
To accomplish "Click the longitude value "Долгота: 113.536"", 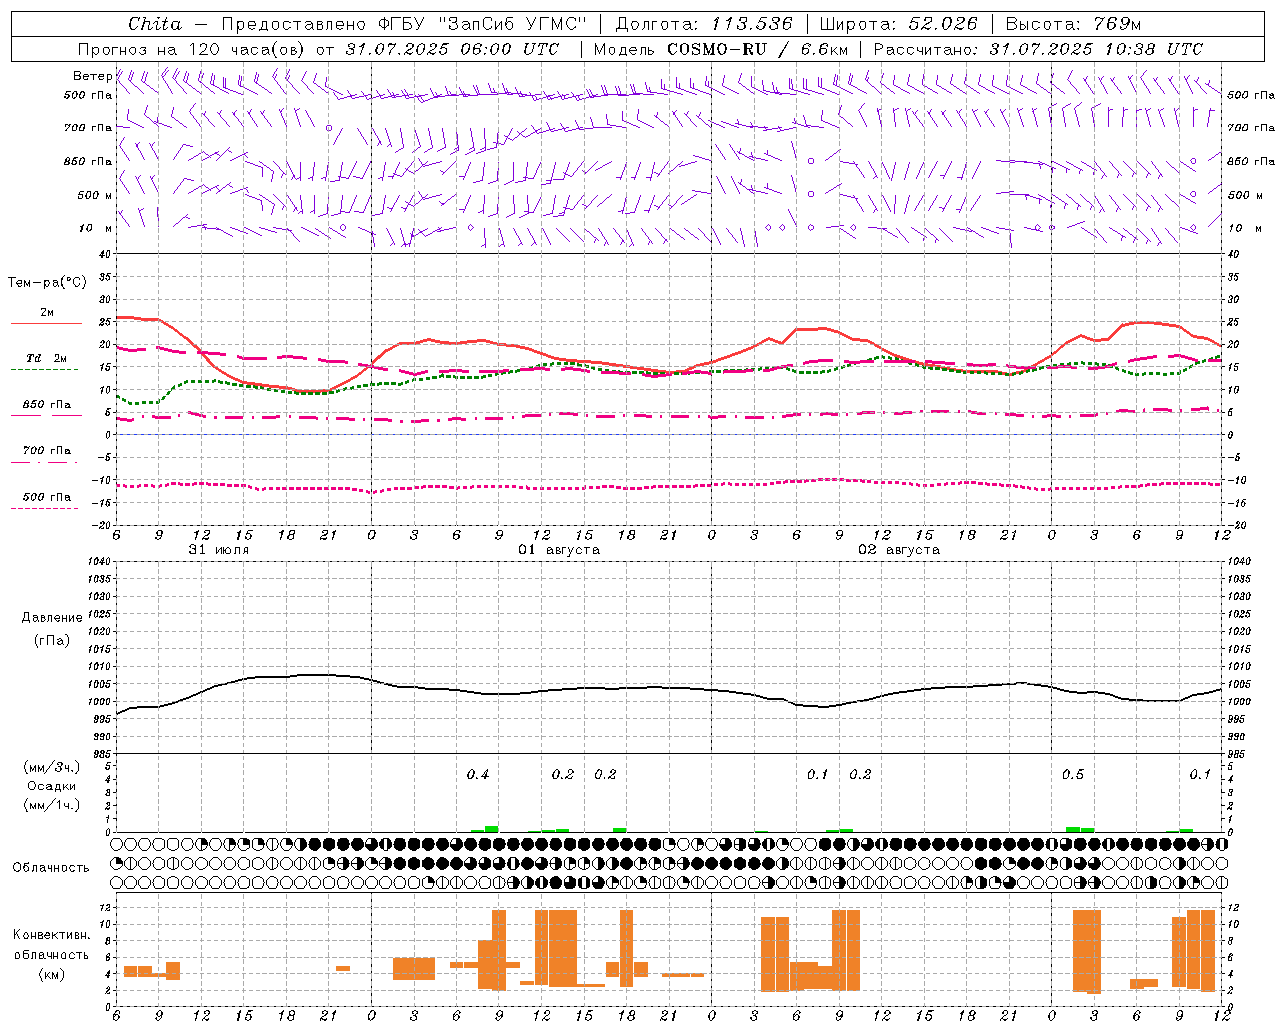I will pos(704,24).
